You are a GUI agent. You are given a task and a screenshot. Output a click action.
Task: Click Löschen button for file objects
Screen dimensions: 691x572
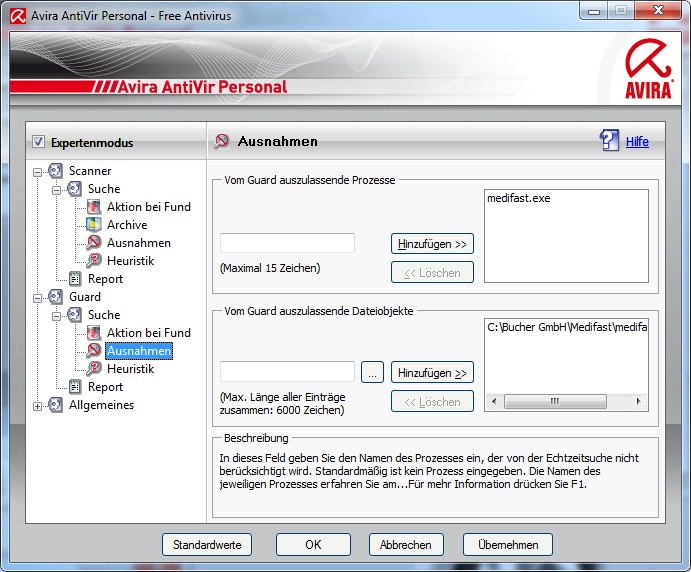coord(432,401)
